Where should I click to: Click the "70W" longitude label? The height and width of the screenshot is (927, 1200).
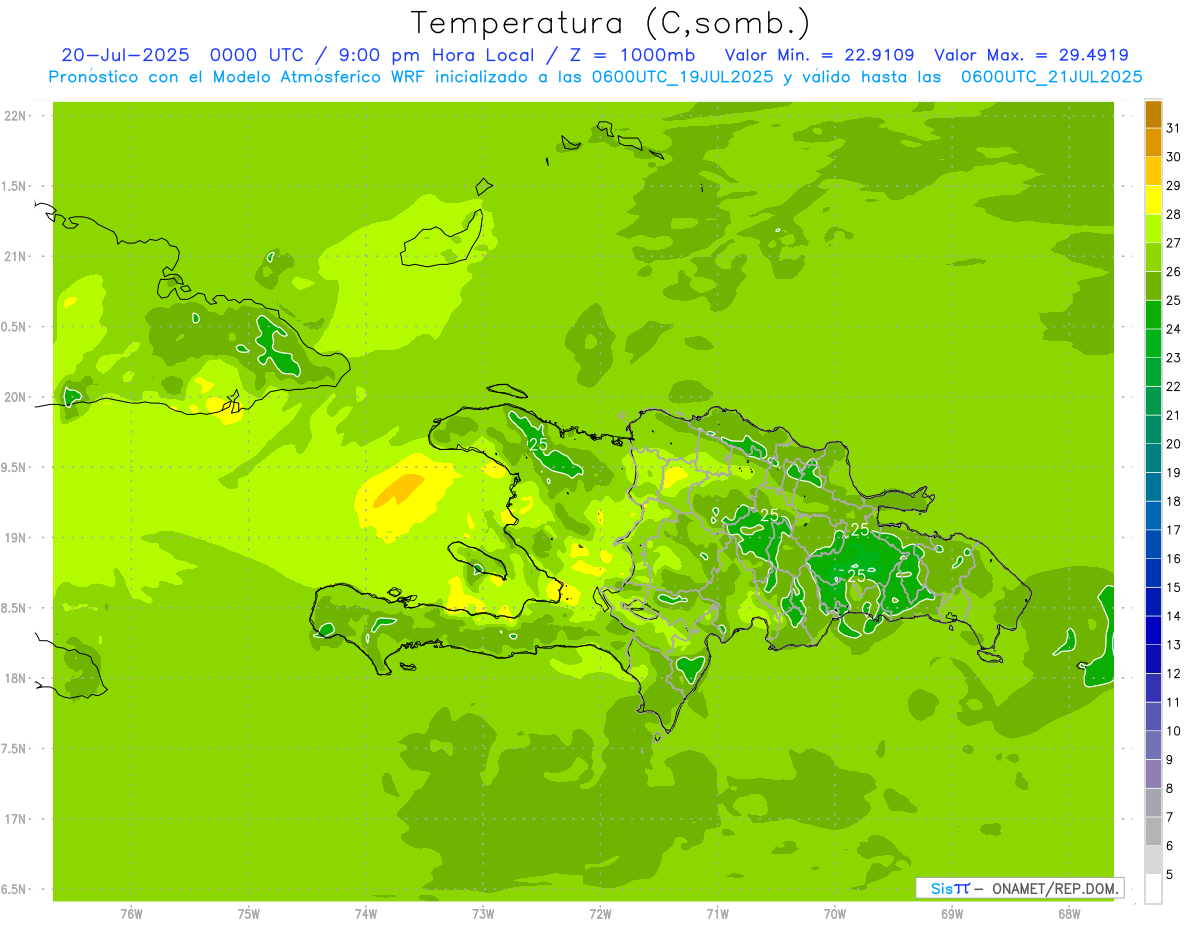835,914
